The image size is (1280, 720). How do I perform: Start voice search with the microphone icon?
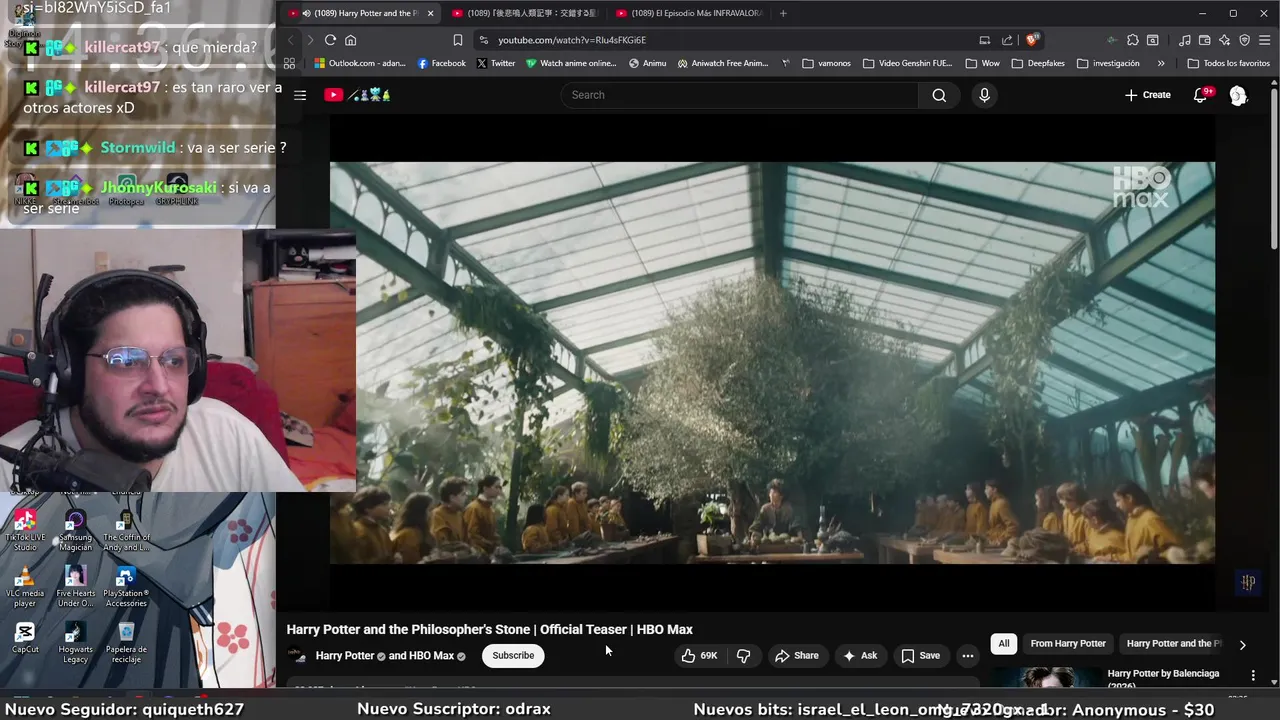coord(984,95)
